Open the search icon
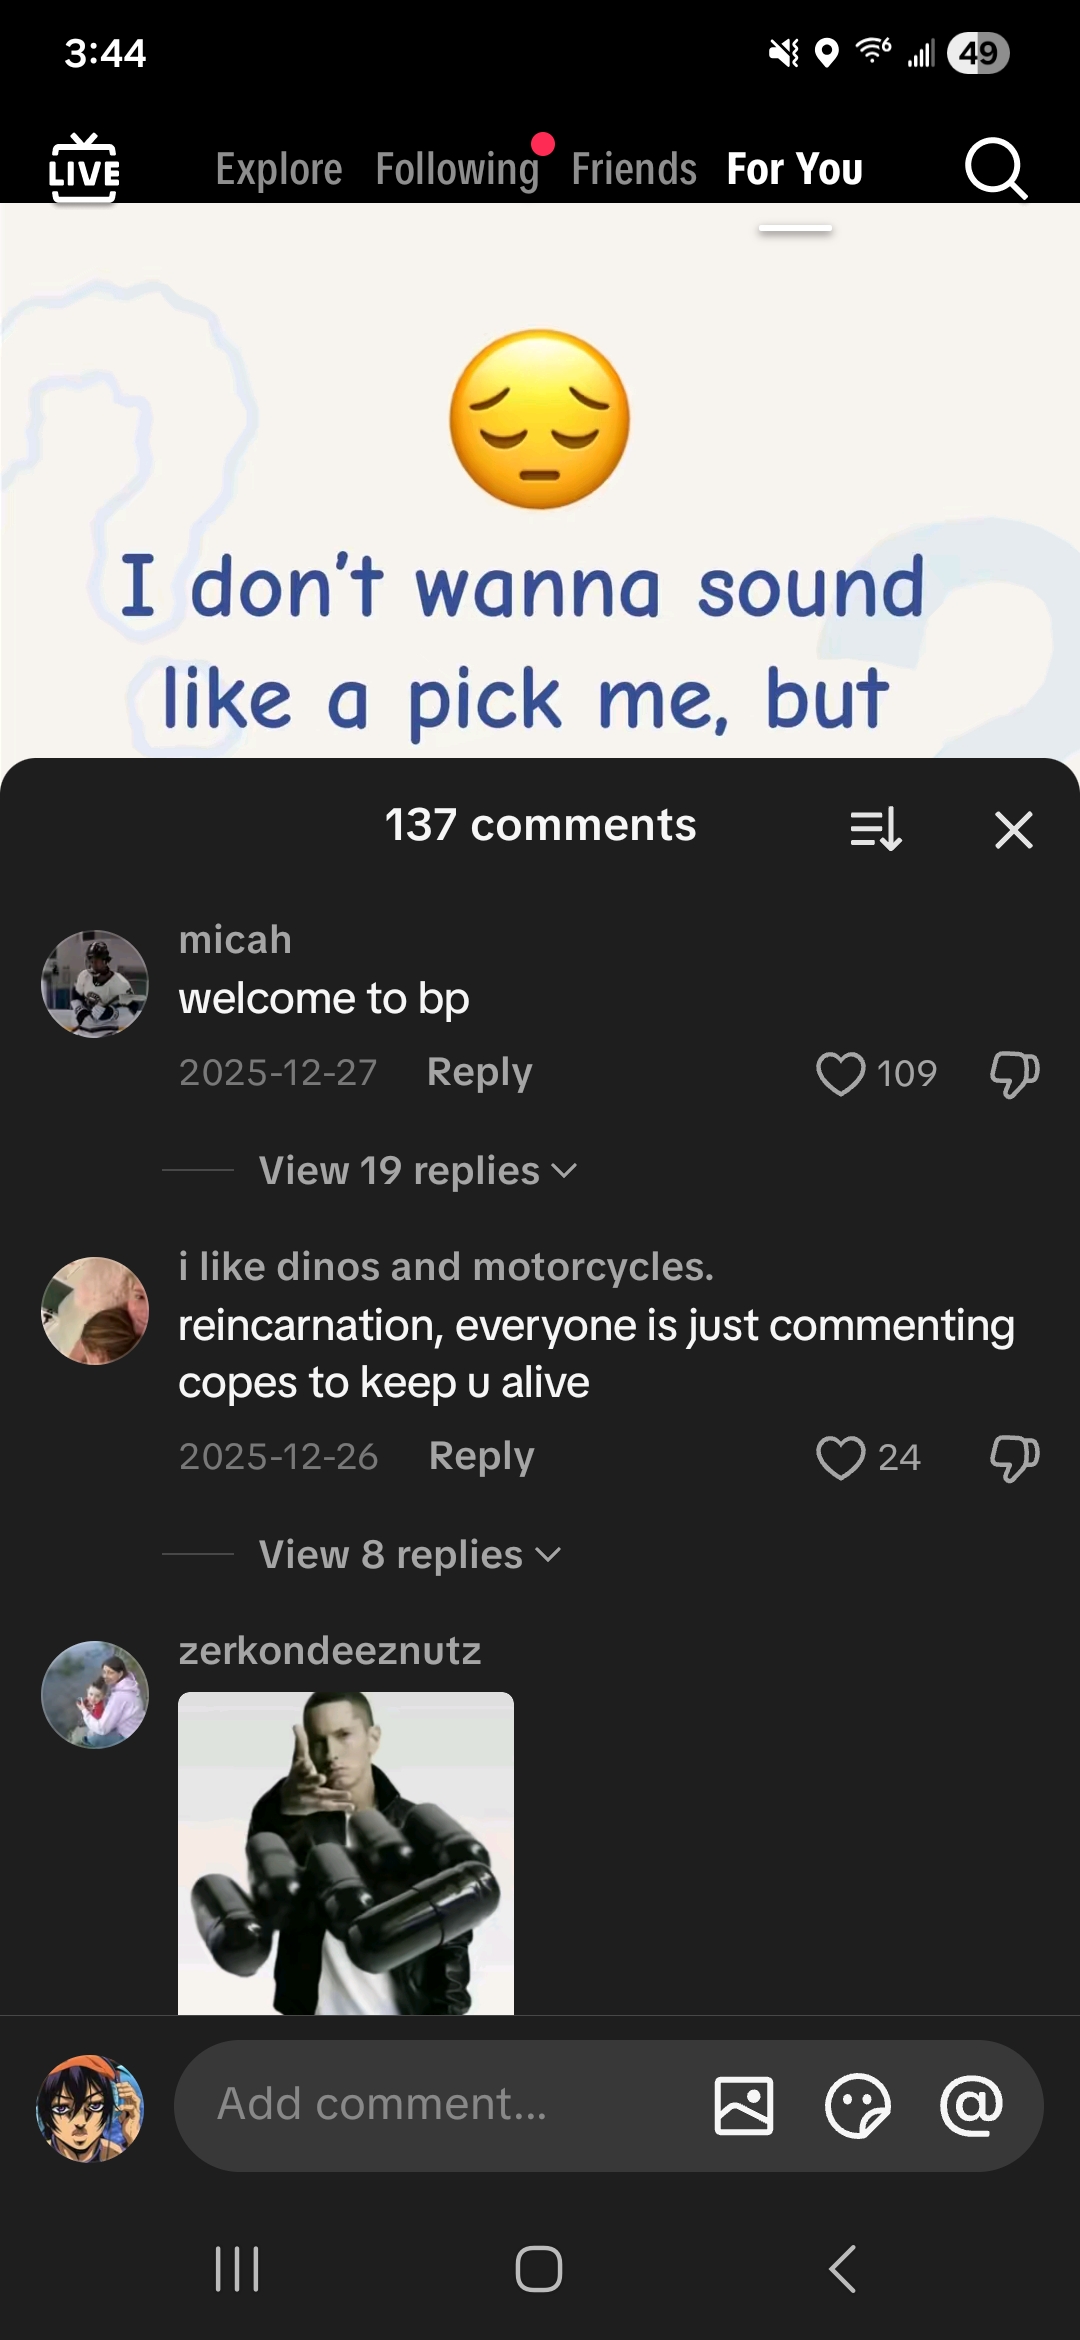This screenshot has height=2340, width=1080. tap(995, 169)
